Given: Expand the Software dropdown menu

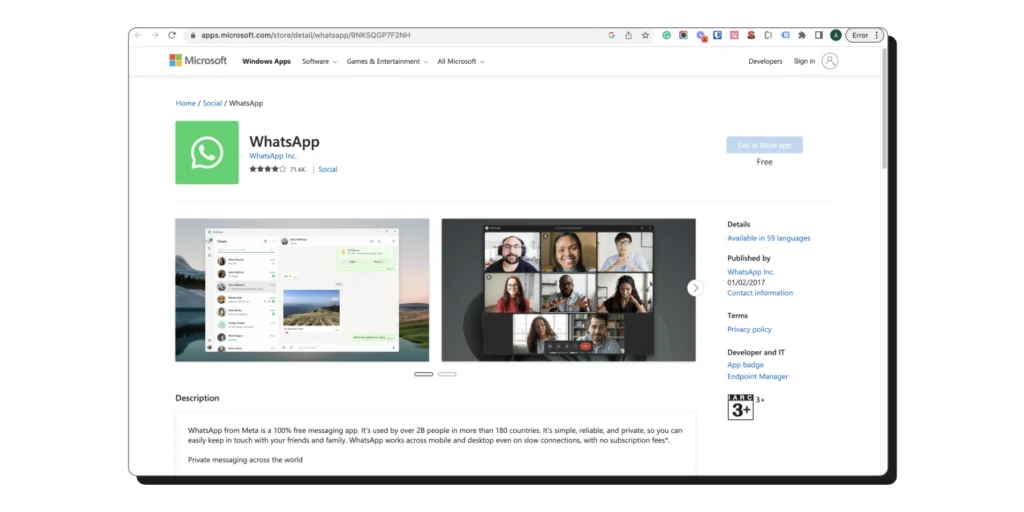Looking at the screenshot, I should click(x=318, y=62).
